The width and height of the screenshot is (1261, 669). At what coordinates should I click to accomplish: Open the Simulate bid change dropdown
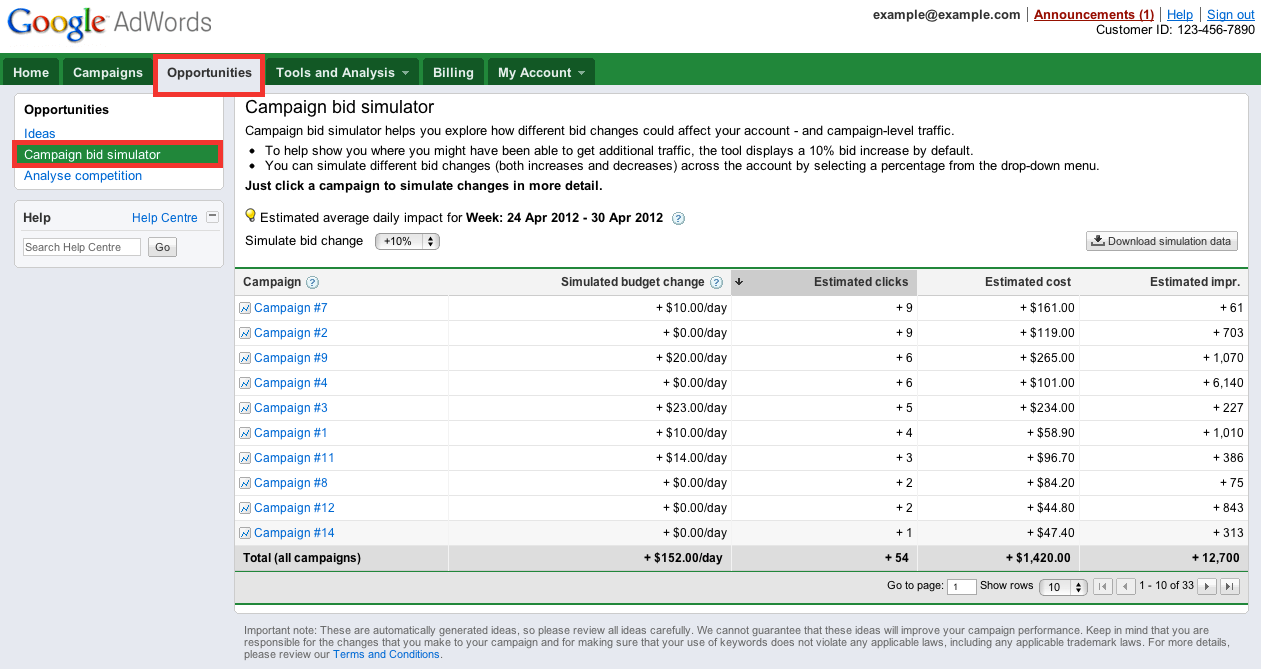pos(407,241)
